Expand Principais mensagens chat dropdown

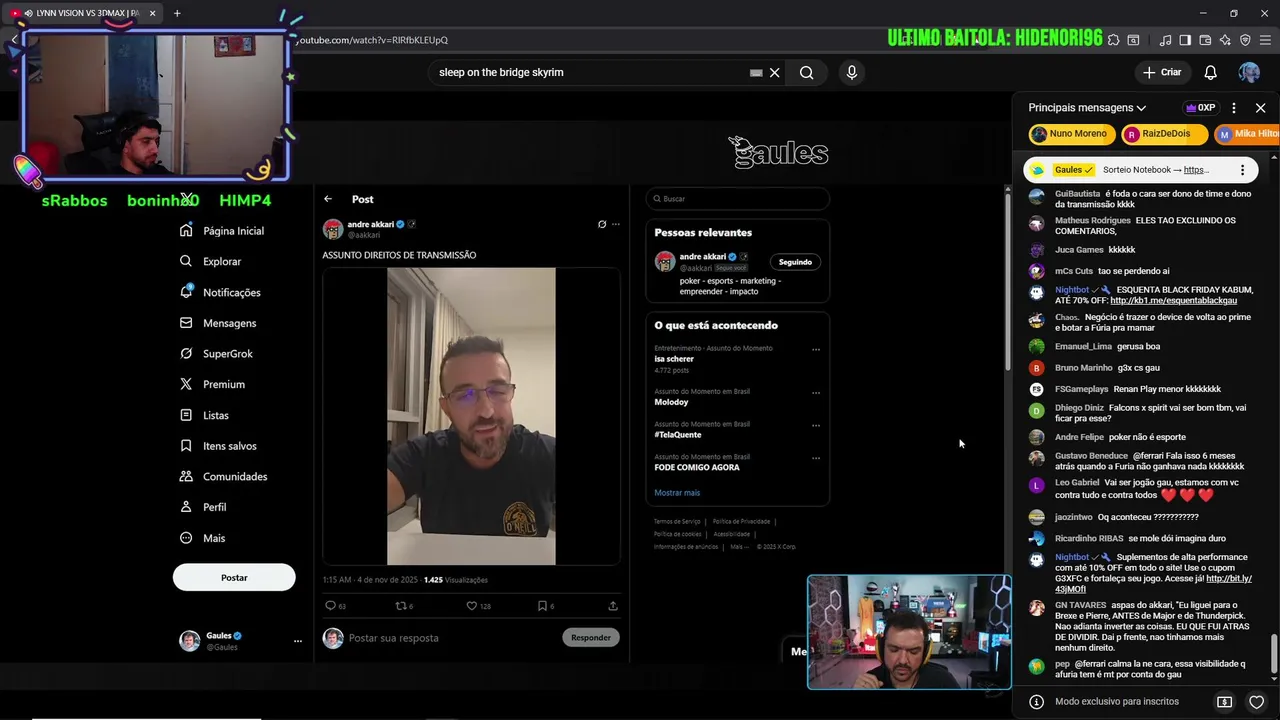1087,108
